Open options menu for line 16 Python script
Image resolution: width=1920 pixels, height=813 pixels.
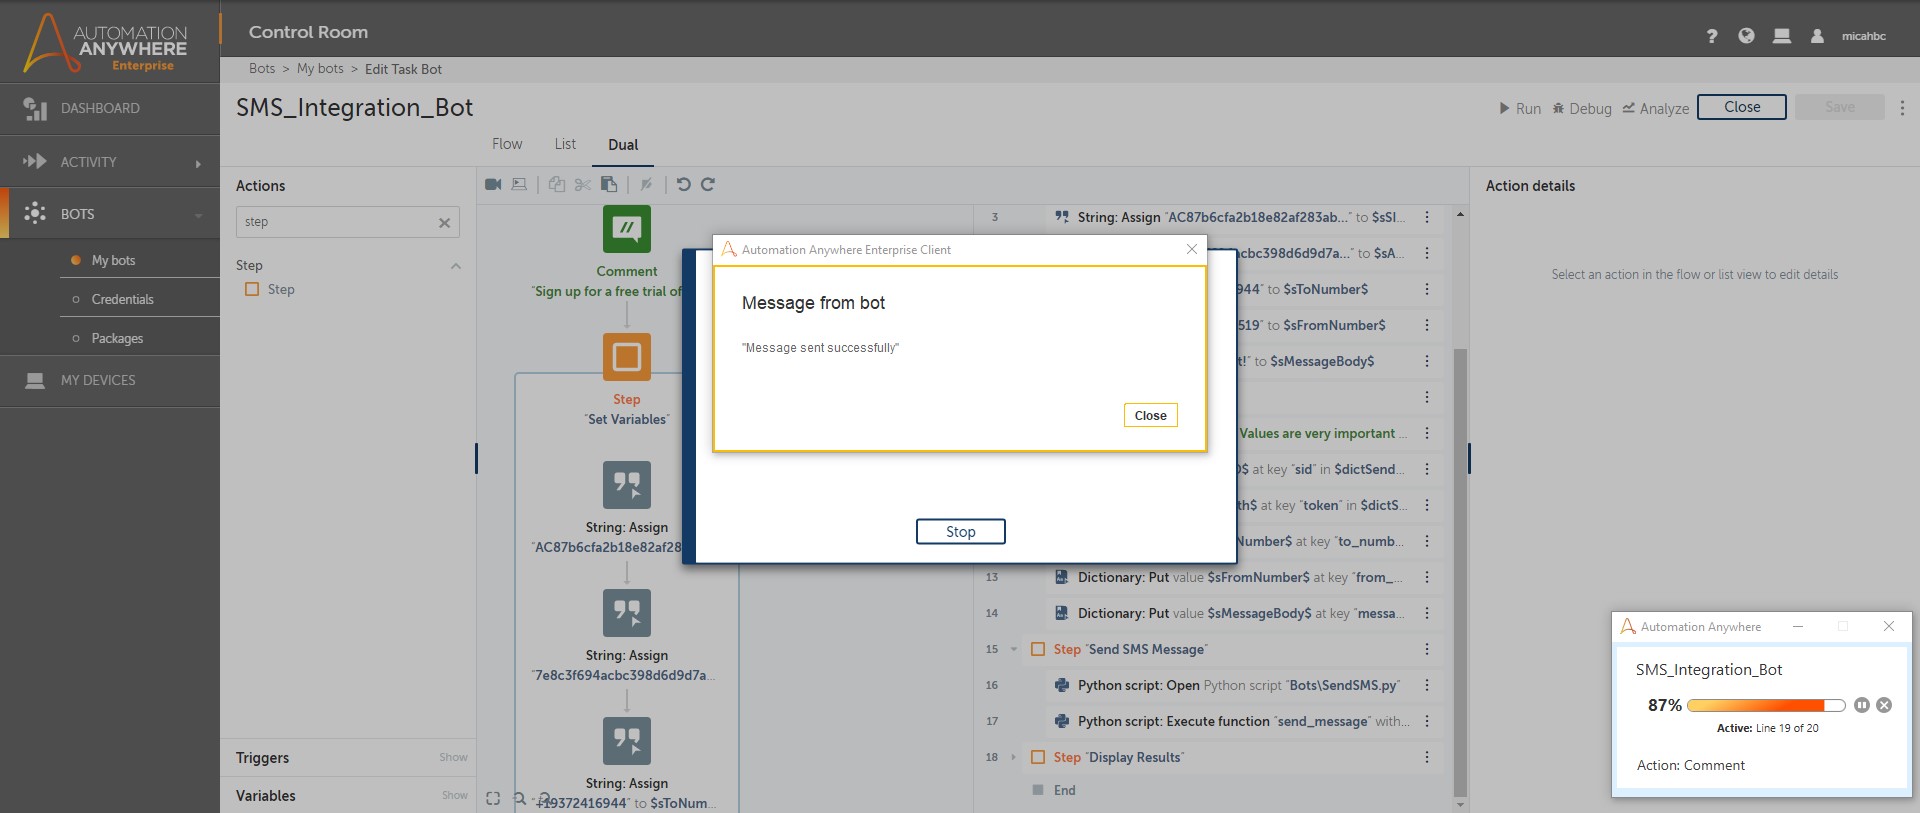pos(1427,685)
